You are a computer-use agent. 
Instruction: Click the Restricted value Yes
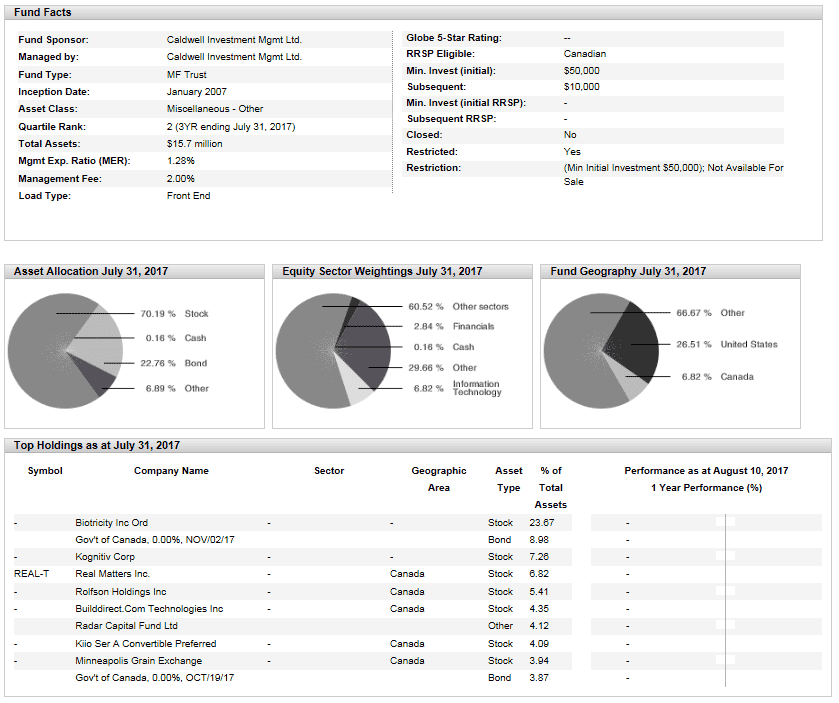pyautogui.click(x=572, y=151)
